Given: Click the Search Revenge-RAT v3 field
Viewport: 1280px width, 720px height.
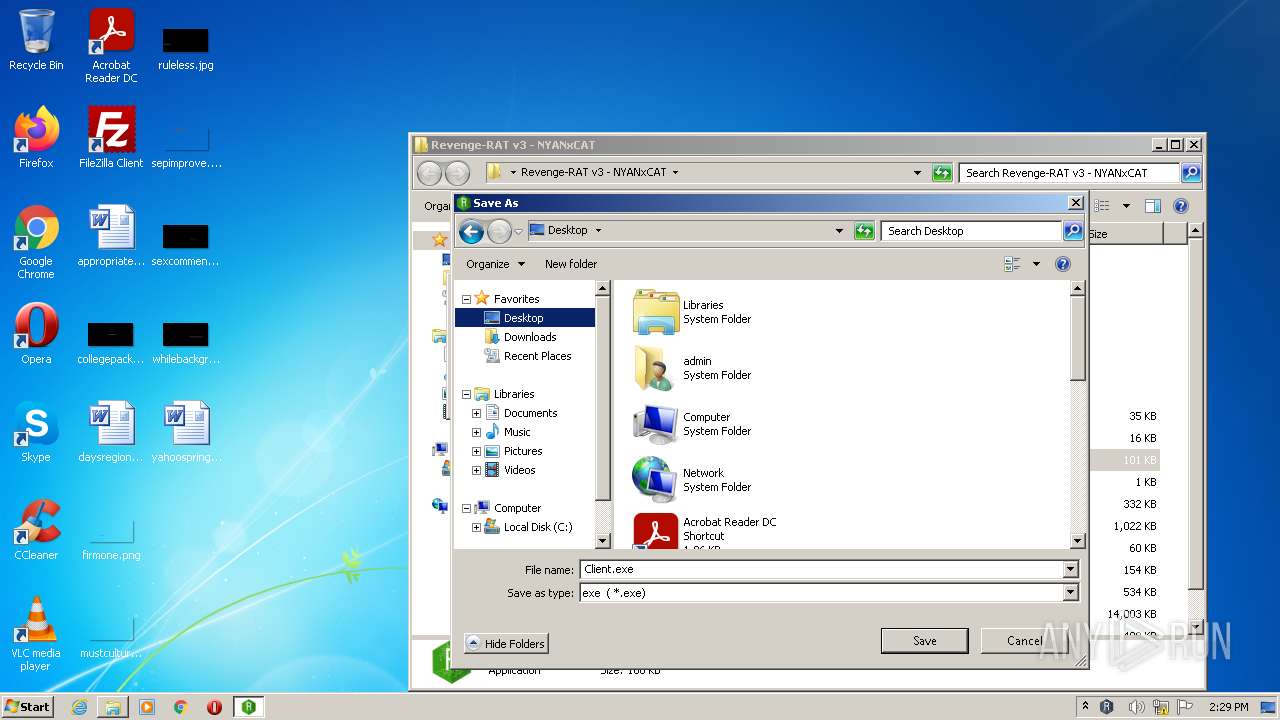Looking at the screenshot, I should [x=1069, y=173].
